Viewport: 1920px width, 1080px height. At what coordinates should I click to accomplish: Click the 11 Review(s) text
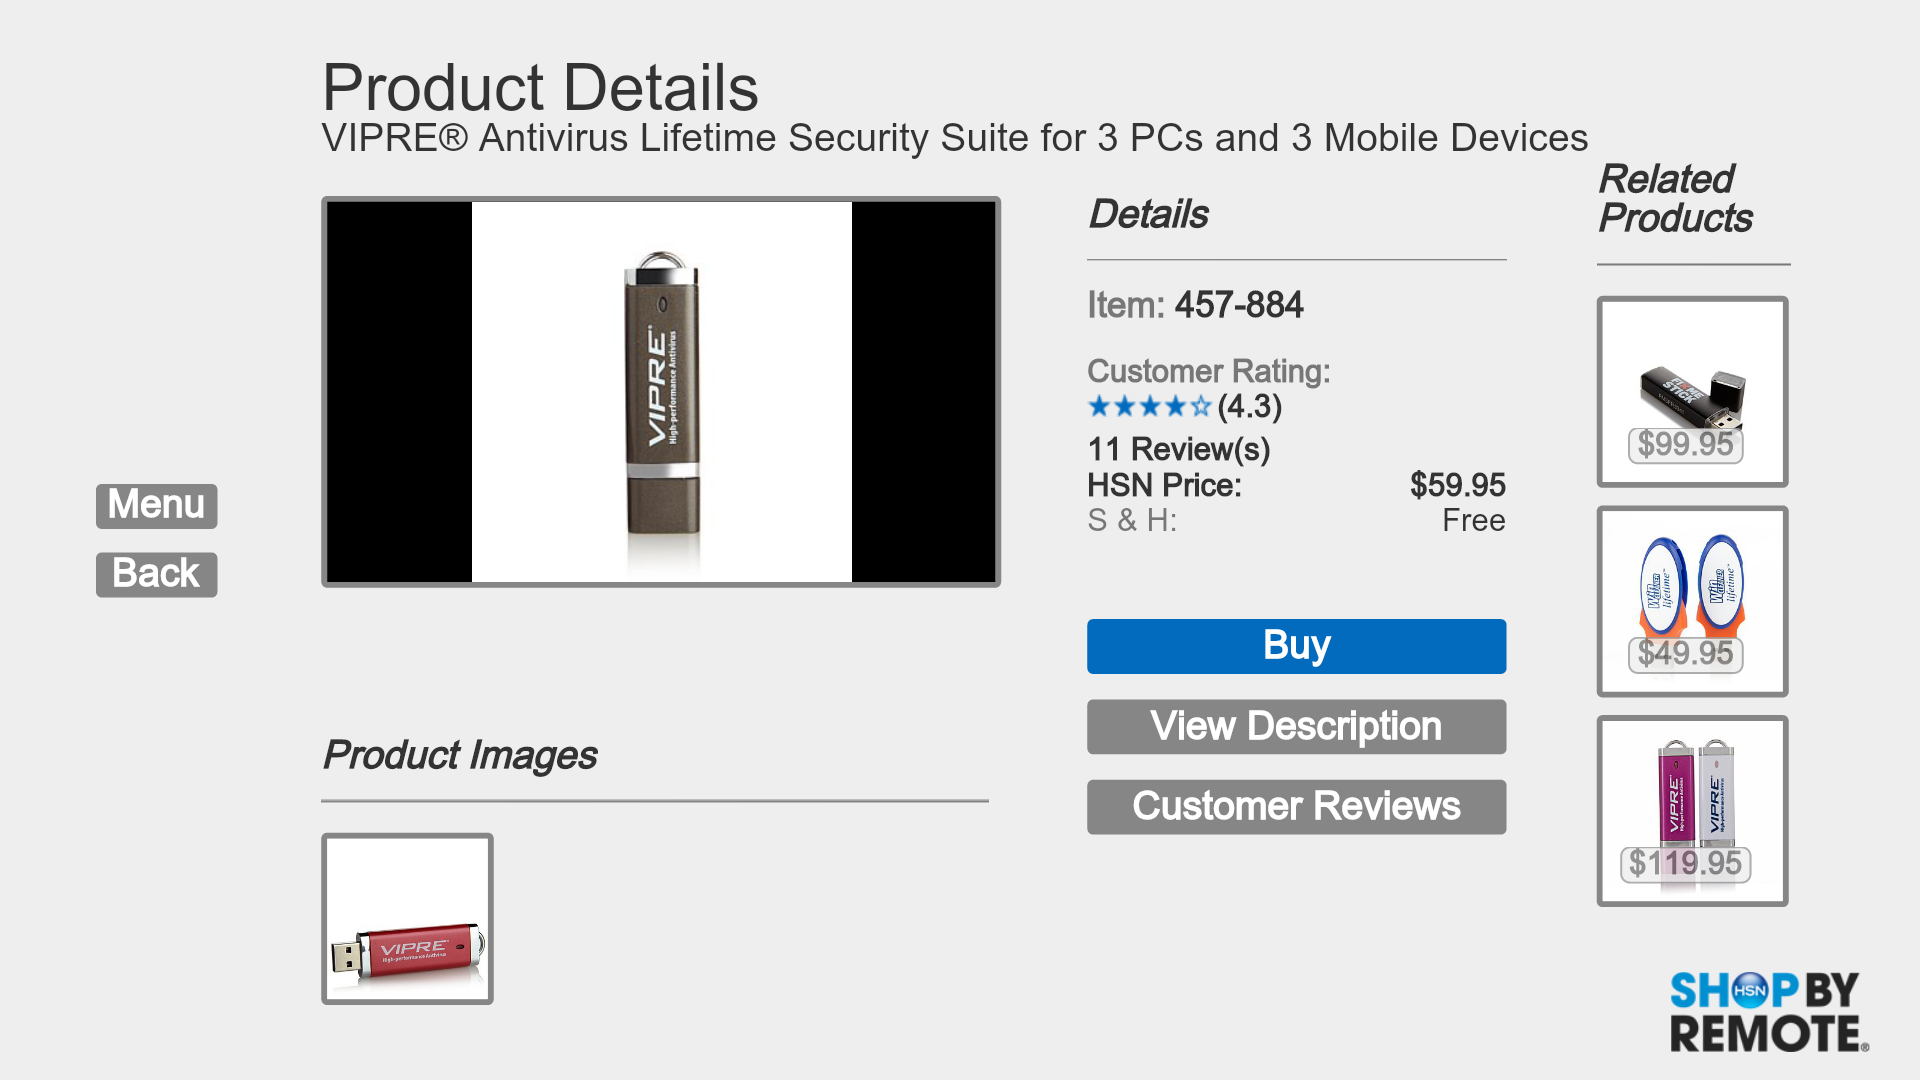click(1178, 450)
